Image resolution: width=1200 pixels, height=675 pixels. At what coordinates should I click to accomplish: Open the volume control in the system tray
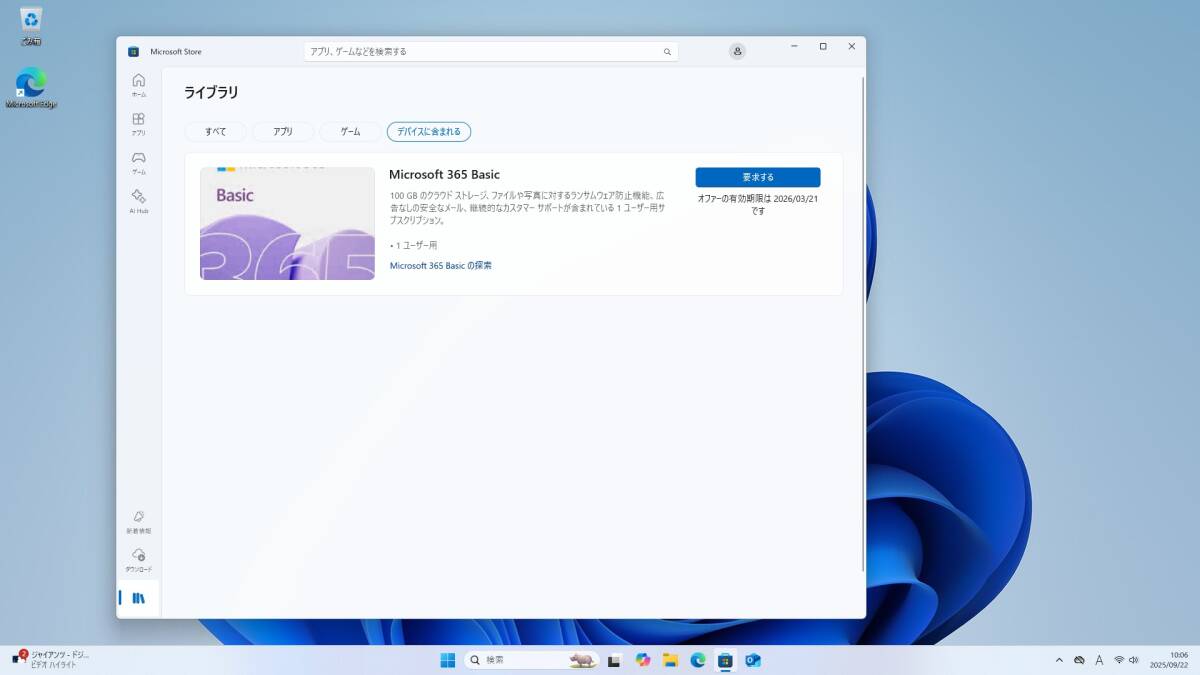point(1134,660)
